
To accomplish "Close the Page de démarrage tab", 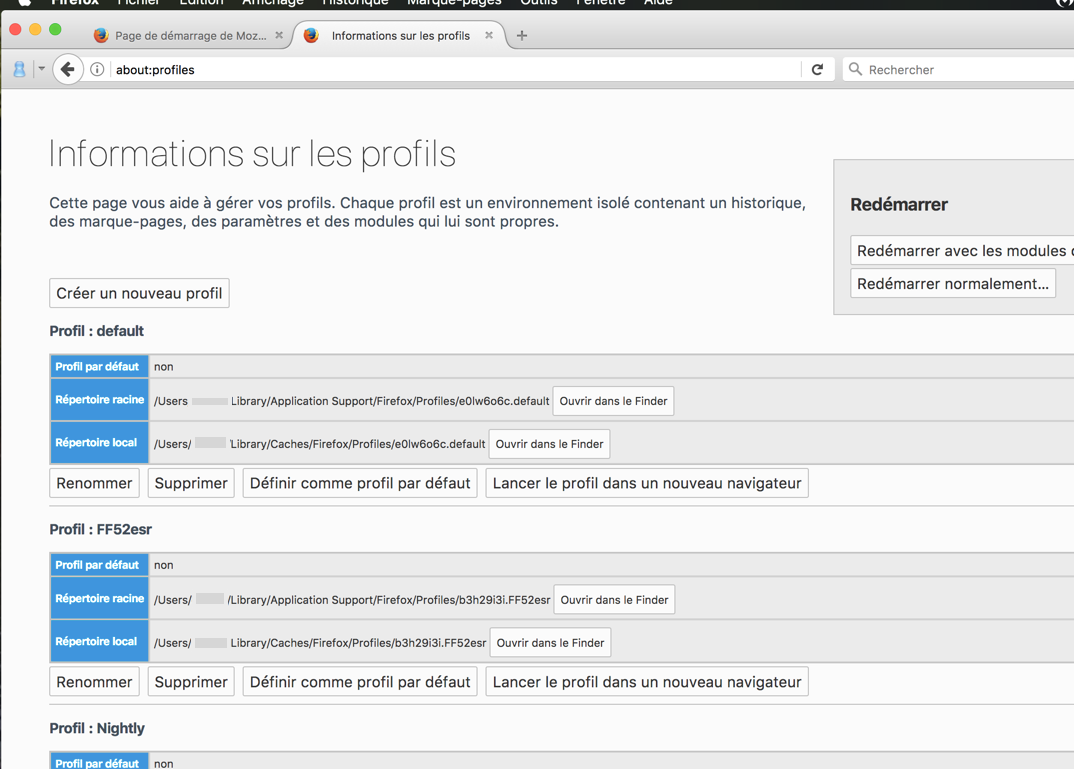I will pyautogui.click(x=279, y=35).
